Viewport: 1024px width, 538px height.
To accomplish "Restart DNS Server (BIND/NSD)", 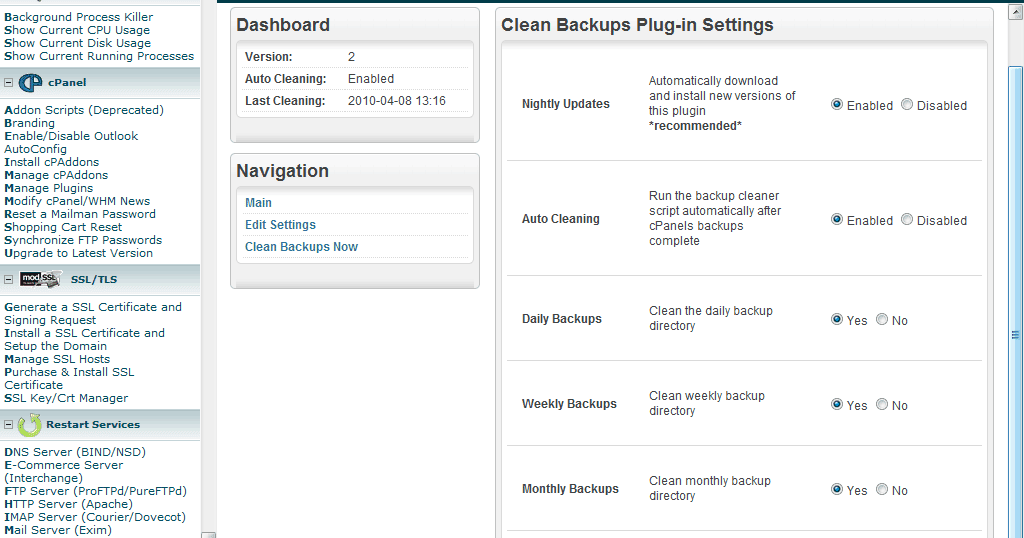I will (75, 452).
